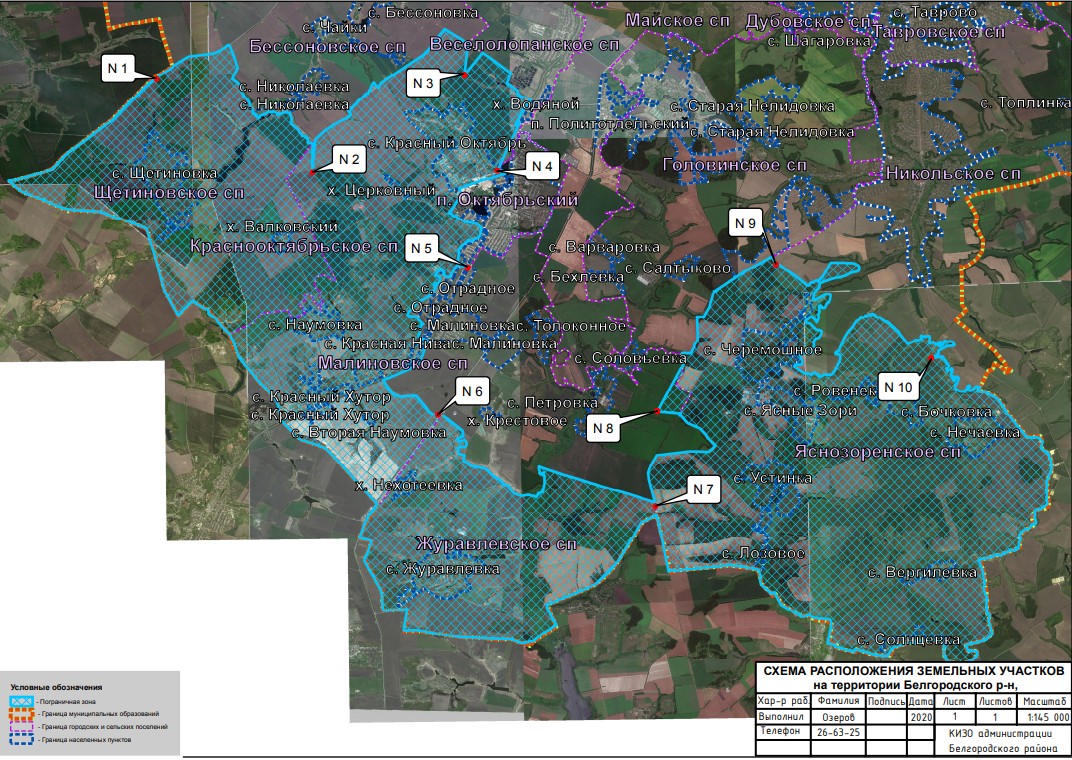
Task: Click the 'с. Черемошное' label
Action: (763, 350)
